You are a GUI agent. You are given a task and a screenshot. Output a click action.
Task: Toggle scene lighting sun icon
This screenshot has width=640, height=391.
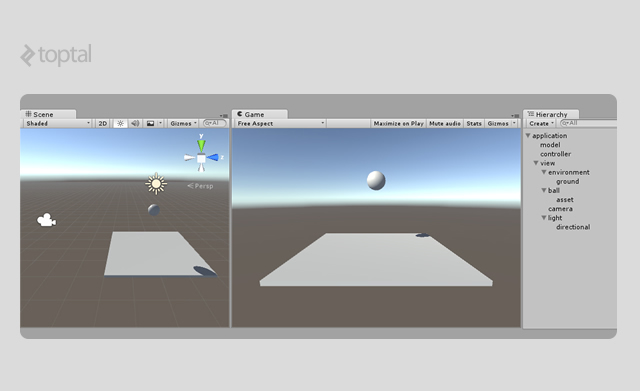tap(120, 123)
